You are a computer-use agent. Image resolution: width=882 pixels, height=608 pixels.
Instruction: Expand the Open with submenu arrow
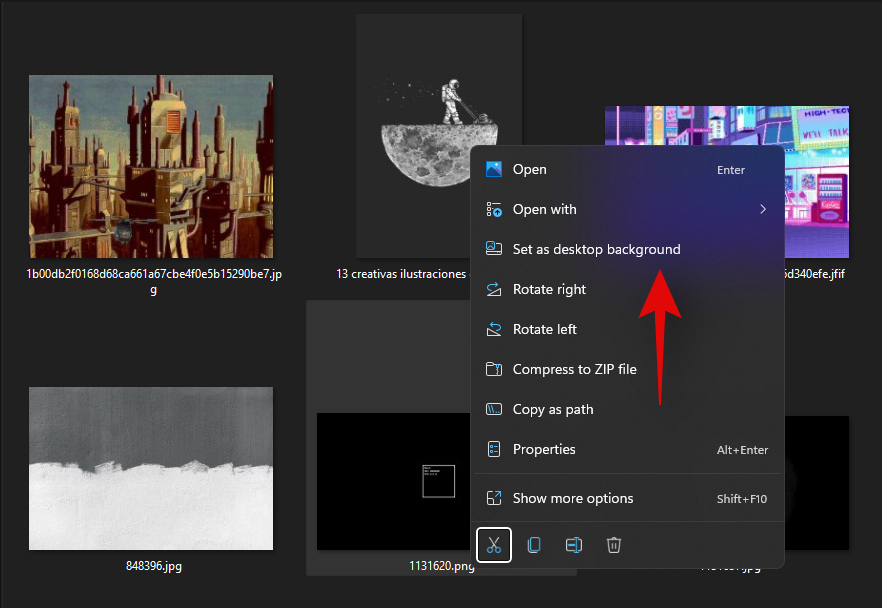(x=762, y=210)
